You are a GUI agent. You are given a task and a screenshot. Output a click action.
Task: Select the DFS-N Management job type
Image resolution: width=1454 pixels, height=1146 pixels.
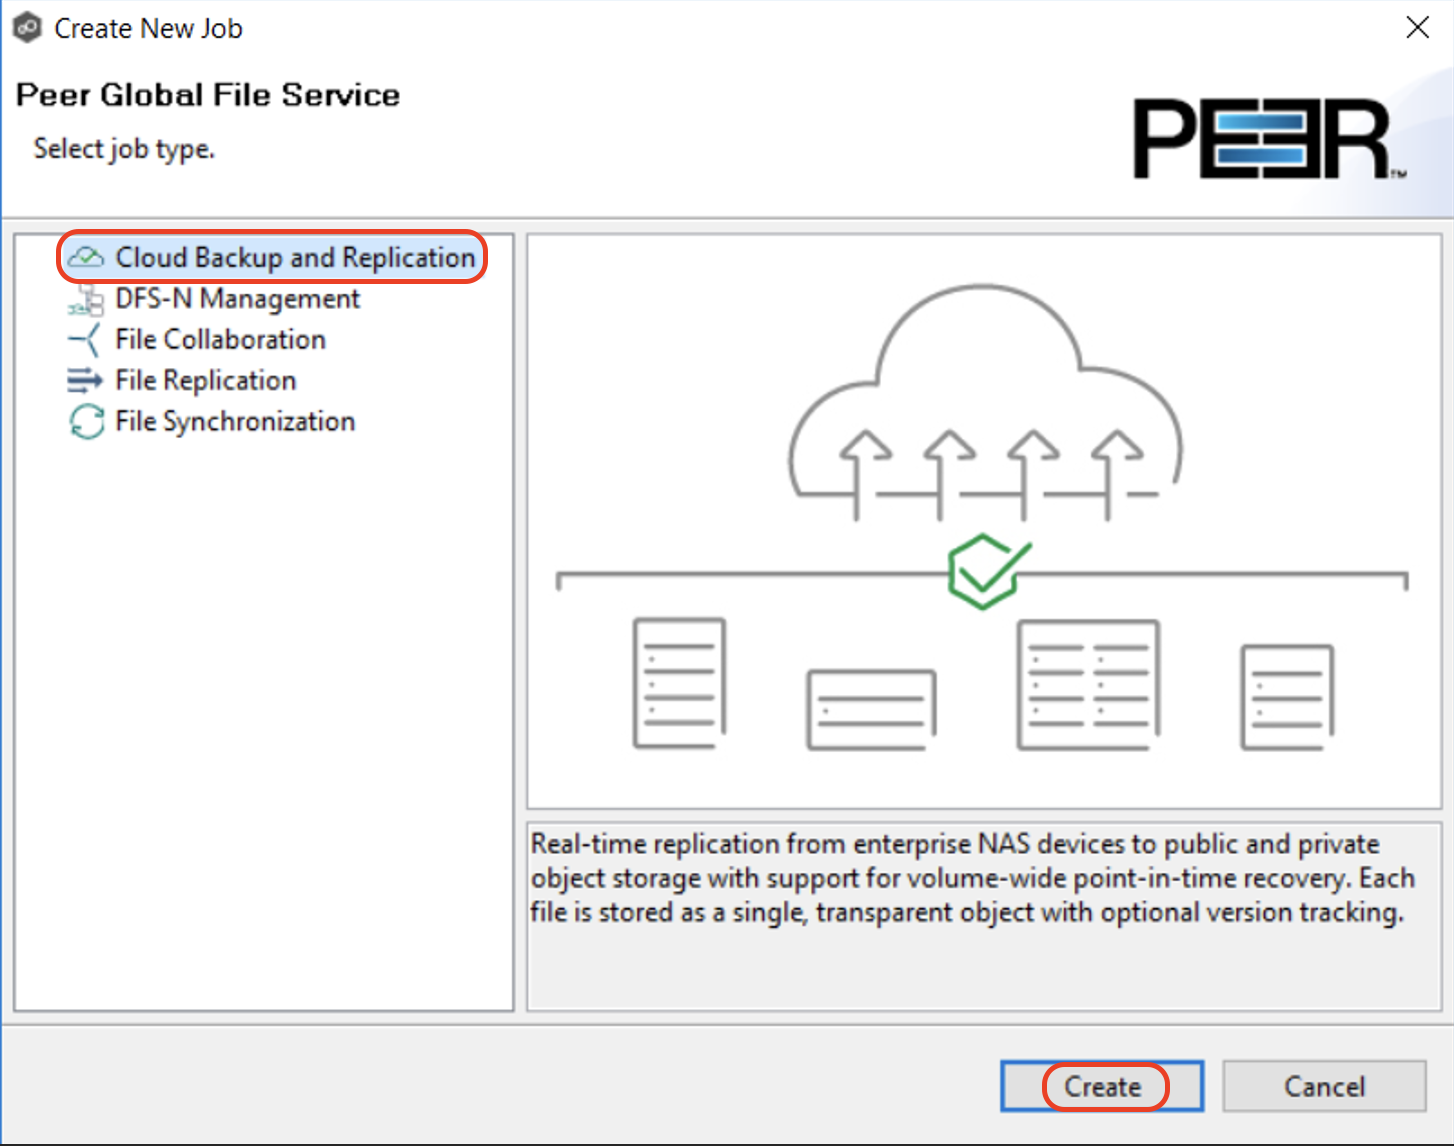click(x=237, y=299)
